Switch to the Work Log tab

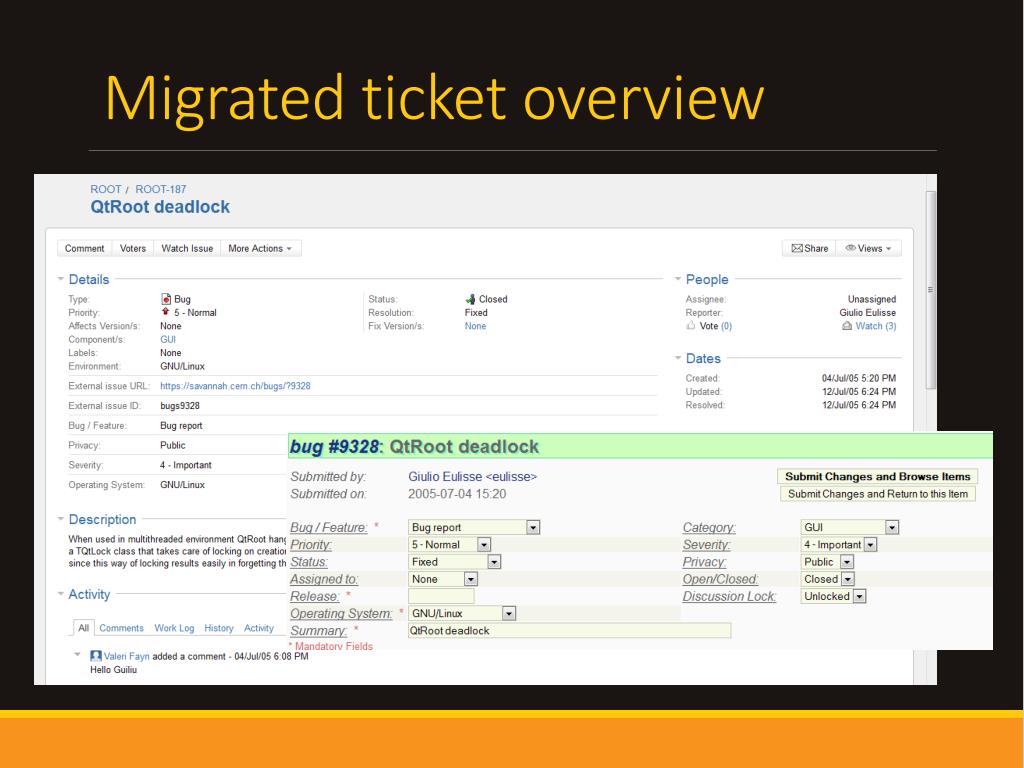point(174,628)
